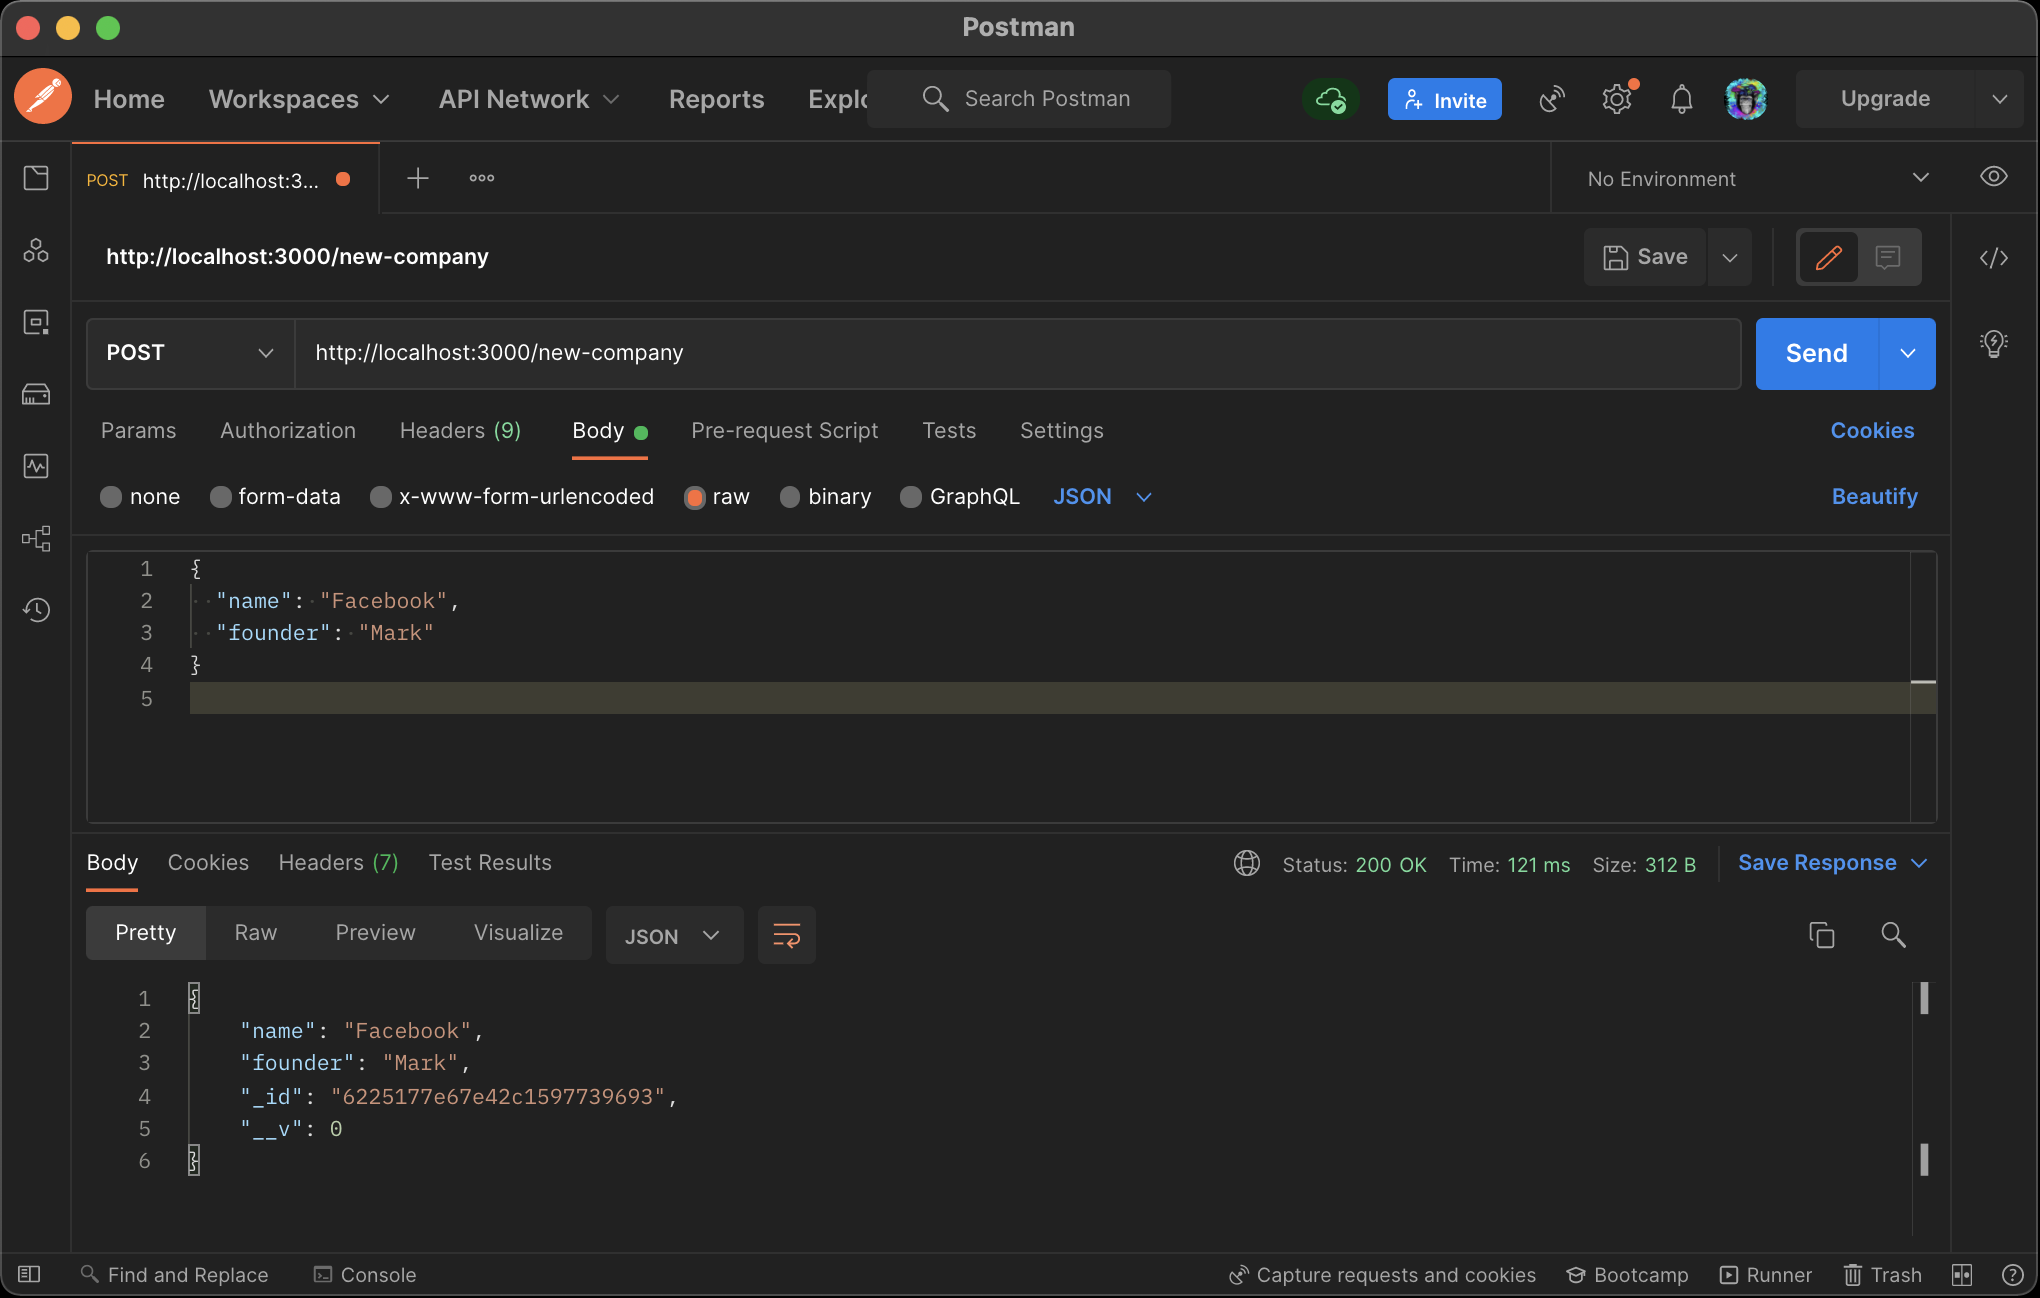Open the response Cookies tab
This screenshot has height=1298, width=2040.
[x=207, y=862]
